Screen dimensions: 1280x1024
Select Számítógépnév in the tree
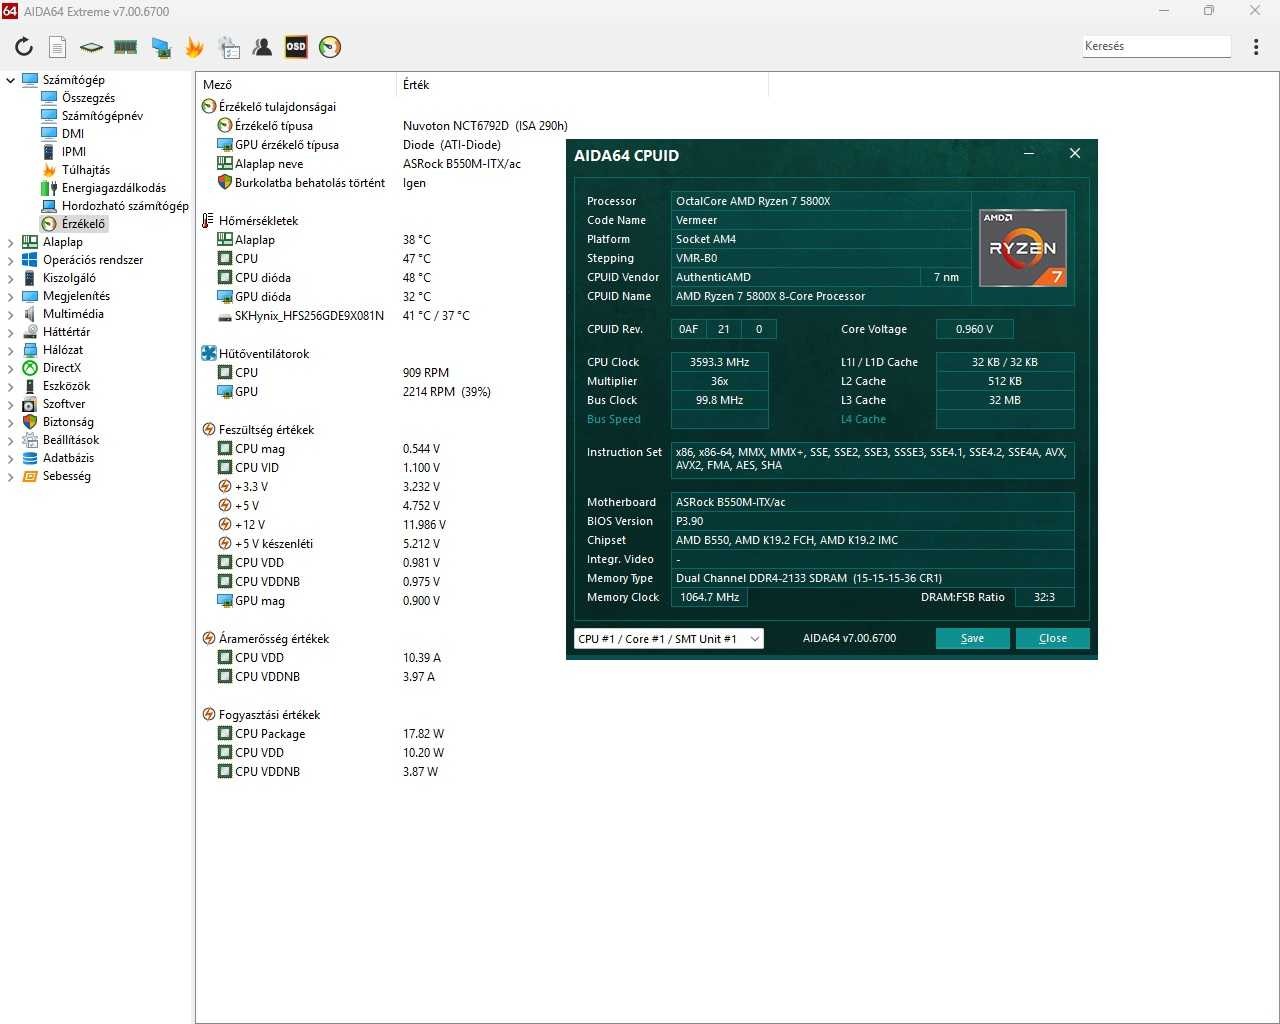(102, 116)
